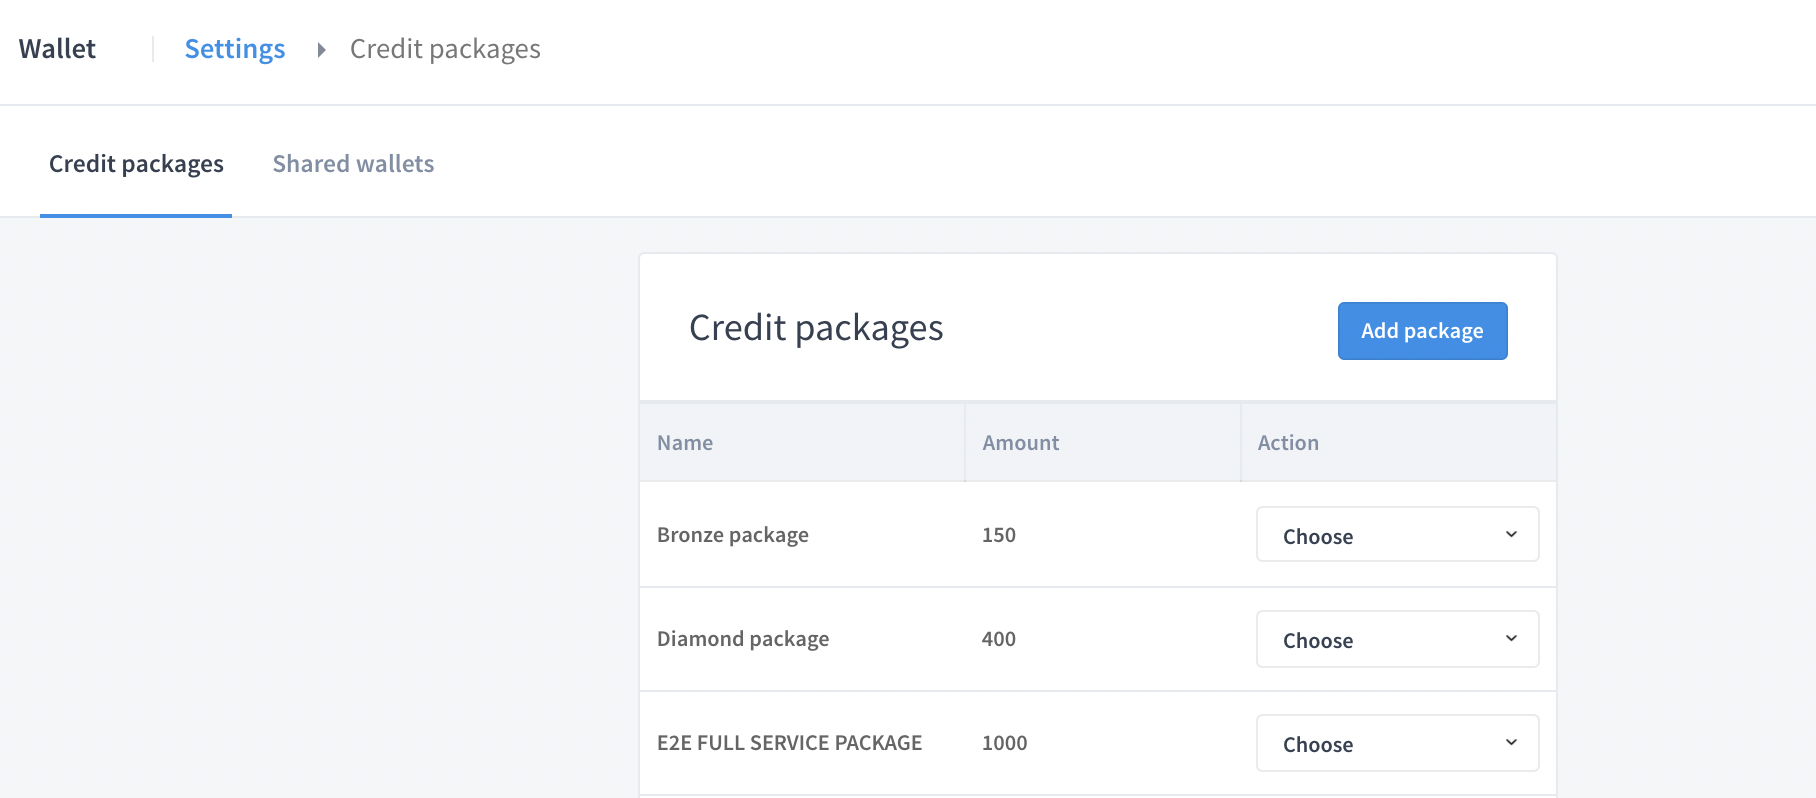Click the Credit packages breadcrumb text

445,49
